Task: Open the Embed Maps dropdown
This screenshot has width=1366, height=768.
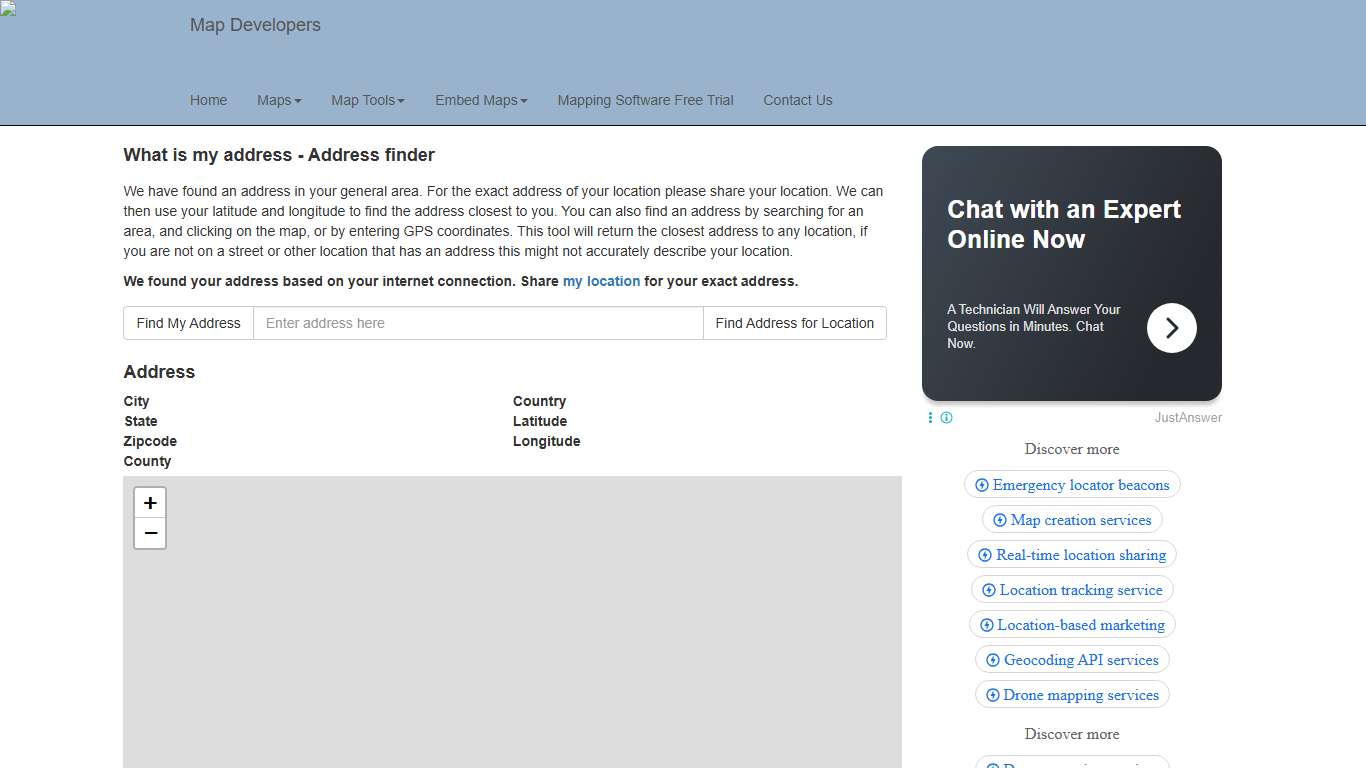Action: point(481,100)
